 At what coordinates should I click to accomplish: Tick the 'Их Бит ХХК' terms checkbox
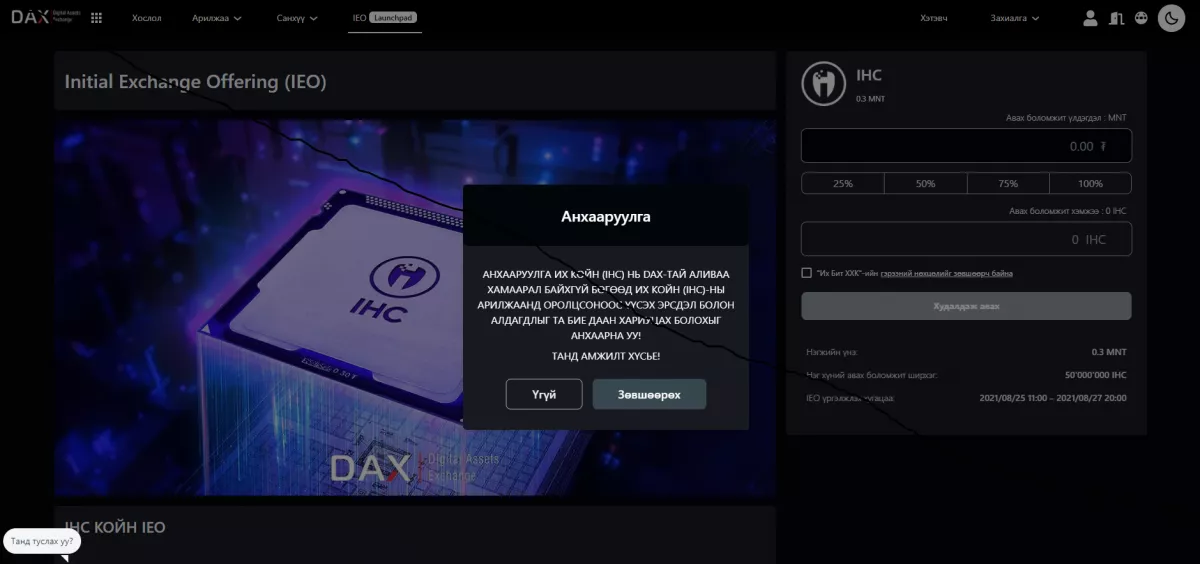pyautogui.click(x=806, y=272)
